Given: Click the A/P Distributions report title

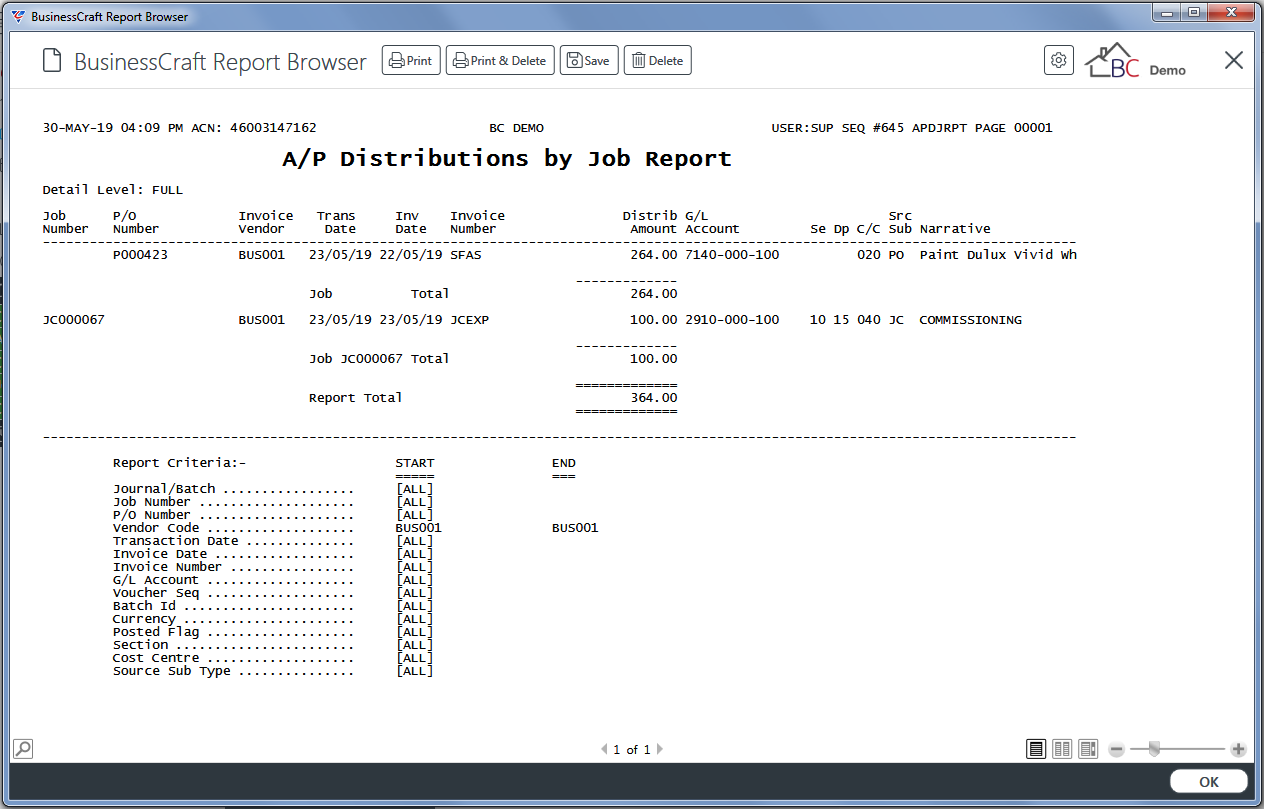Looking at the screenshot, I should 507,159.
